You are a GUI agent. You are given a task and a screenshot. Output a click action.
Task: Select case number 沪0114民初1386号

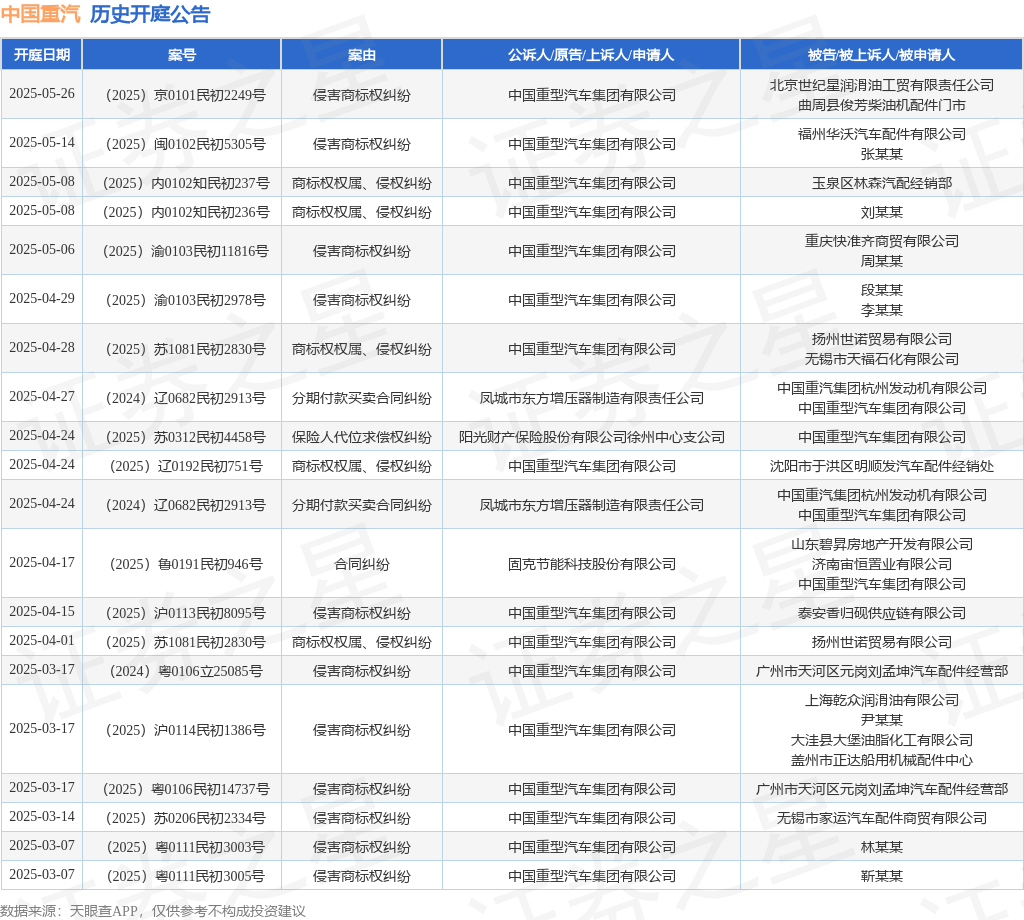(185, 730)
